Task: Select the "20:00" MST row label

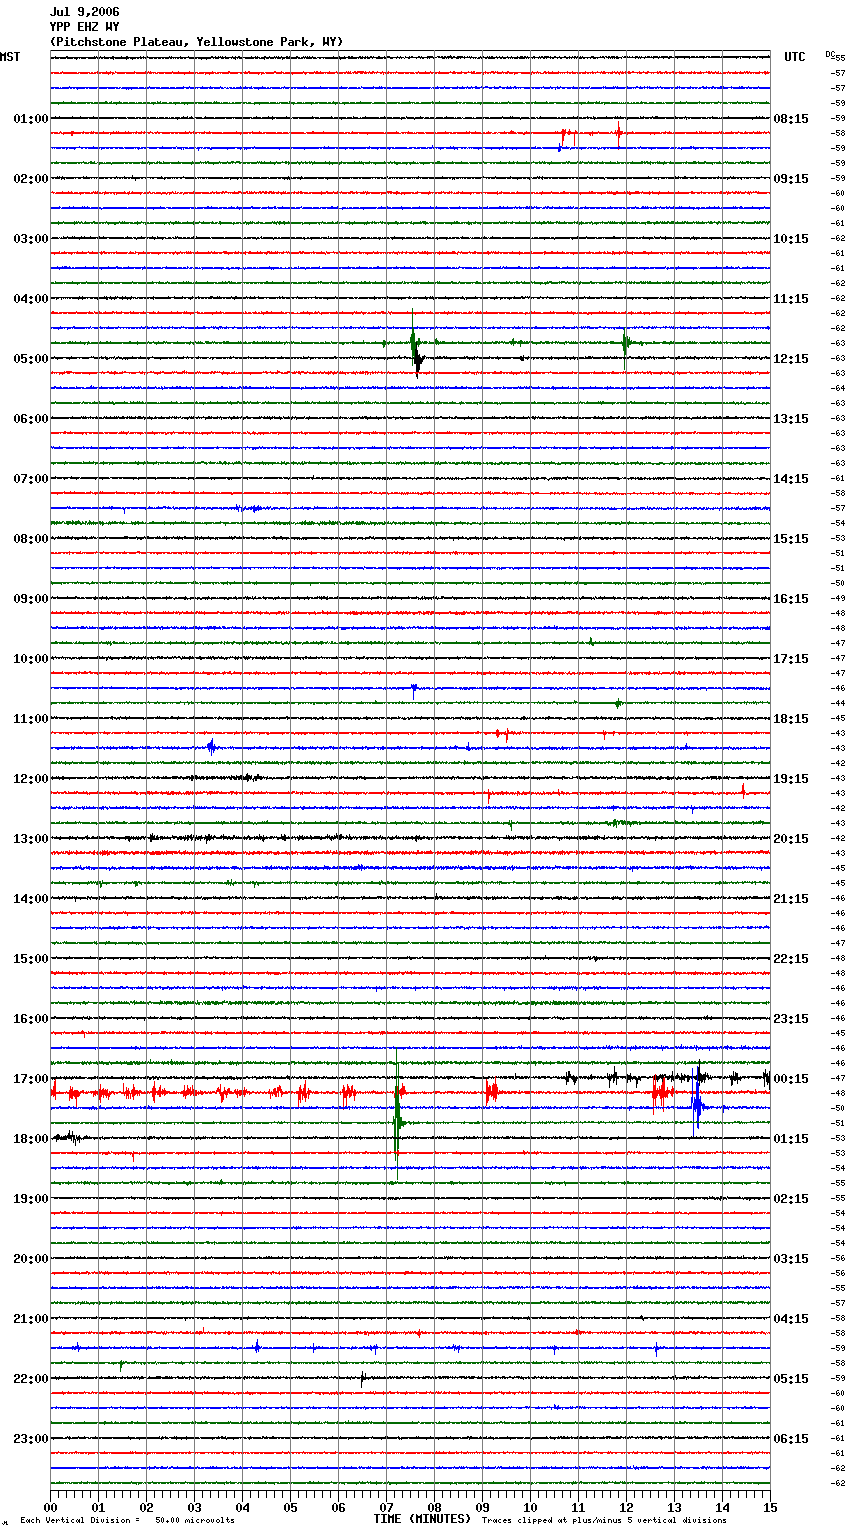Action: click(x=31, y=1259)
